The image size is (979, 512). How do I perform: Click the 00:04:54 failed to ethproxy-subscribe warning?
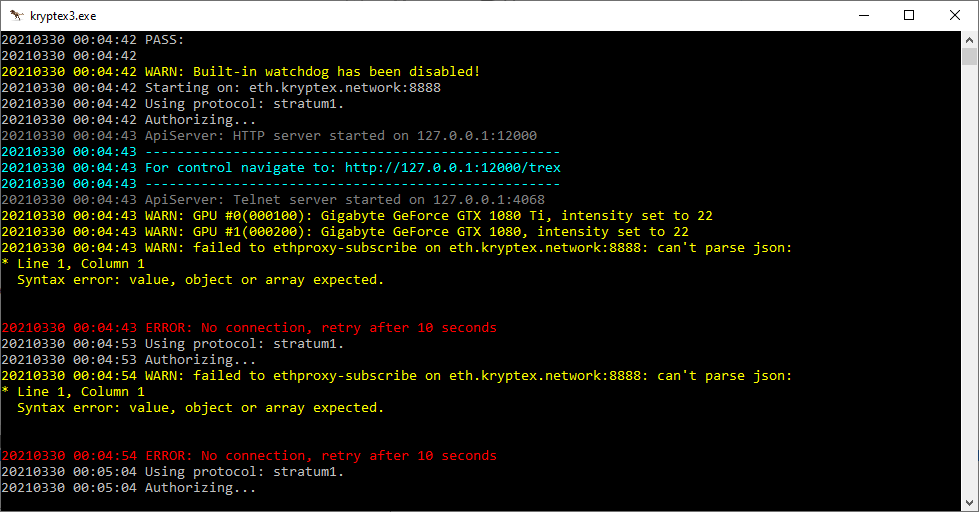(396, 375)
